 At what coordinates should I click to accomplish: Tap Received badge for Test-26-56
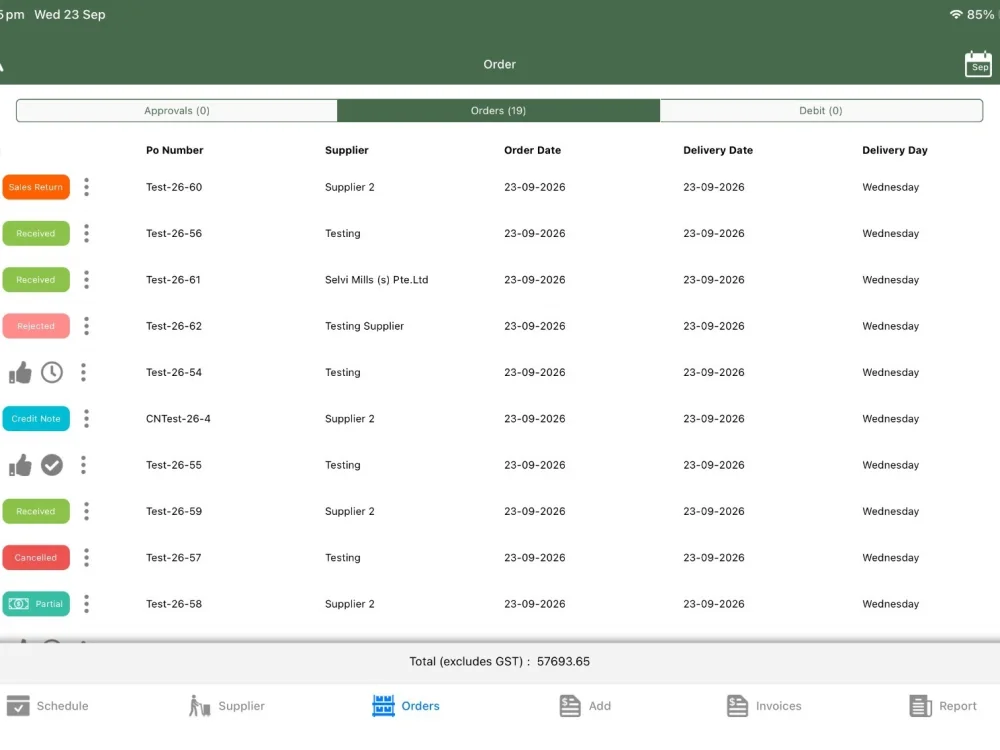point(36,233)
